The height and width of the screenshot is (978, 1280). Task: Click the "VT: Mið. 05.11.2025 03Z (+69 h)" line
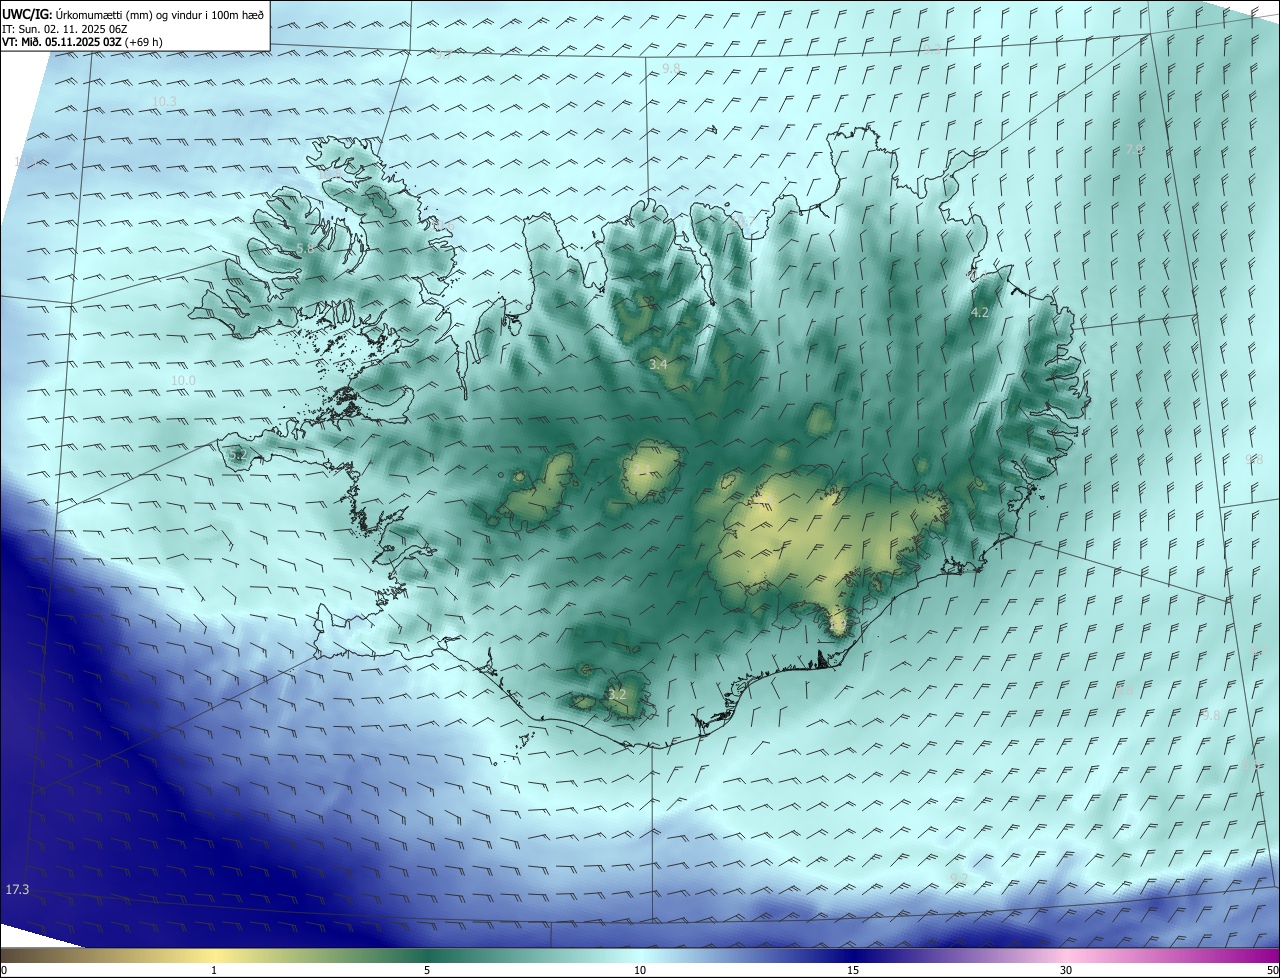82,42
